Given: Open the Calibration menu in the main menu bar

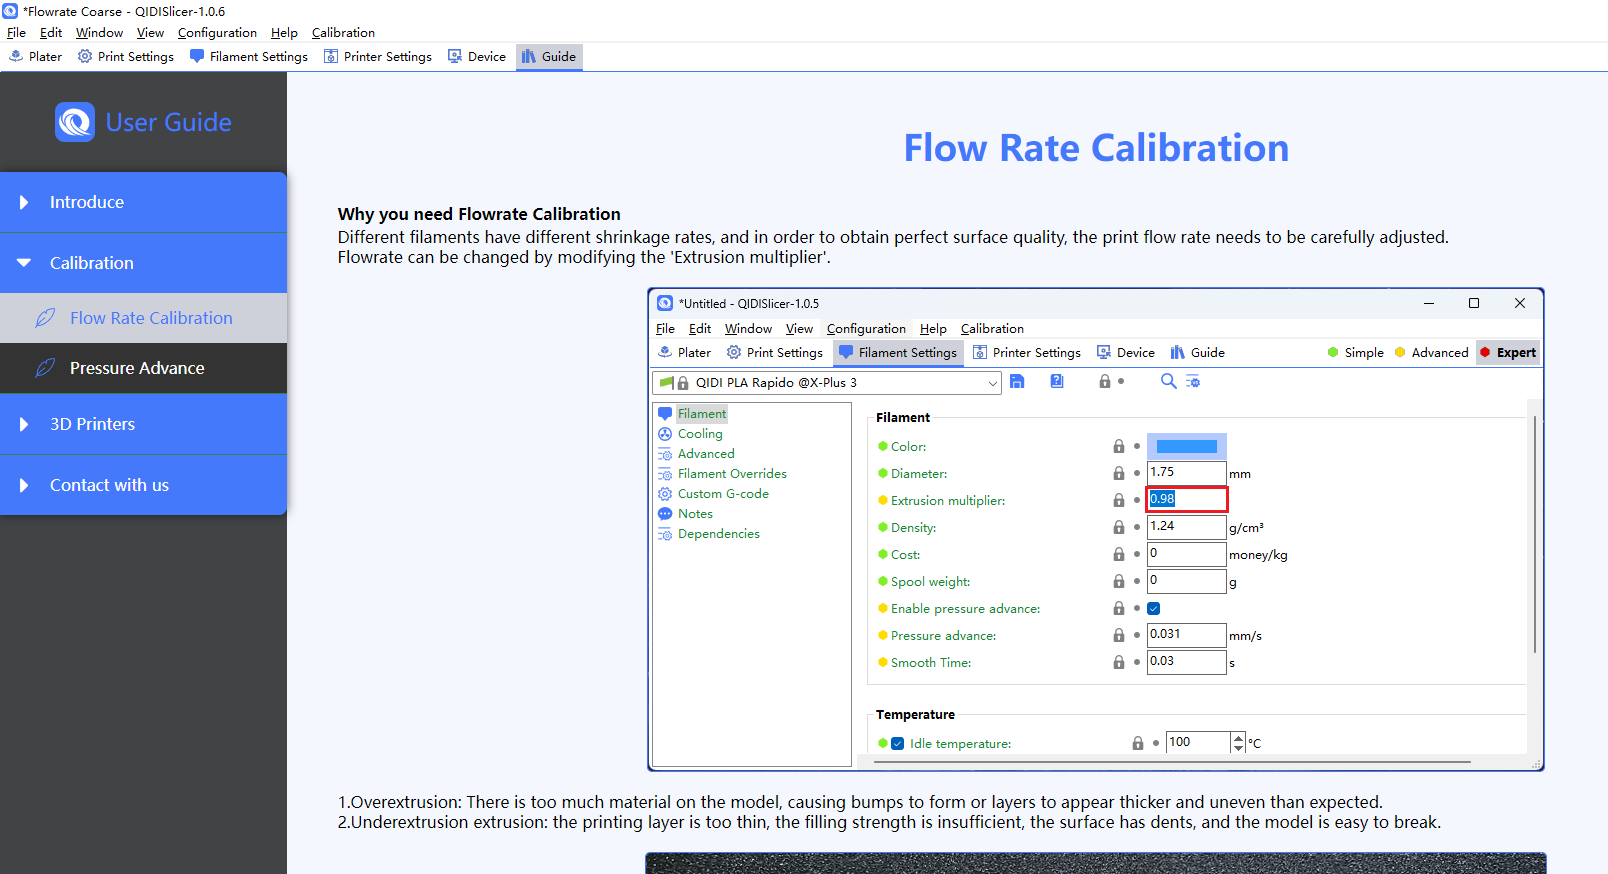Looking at the screenshot, I should pyautogui.click(x=343, y=33).
